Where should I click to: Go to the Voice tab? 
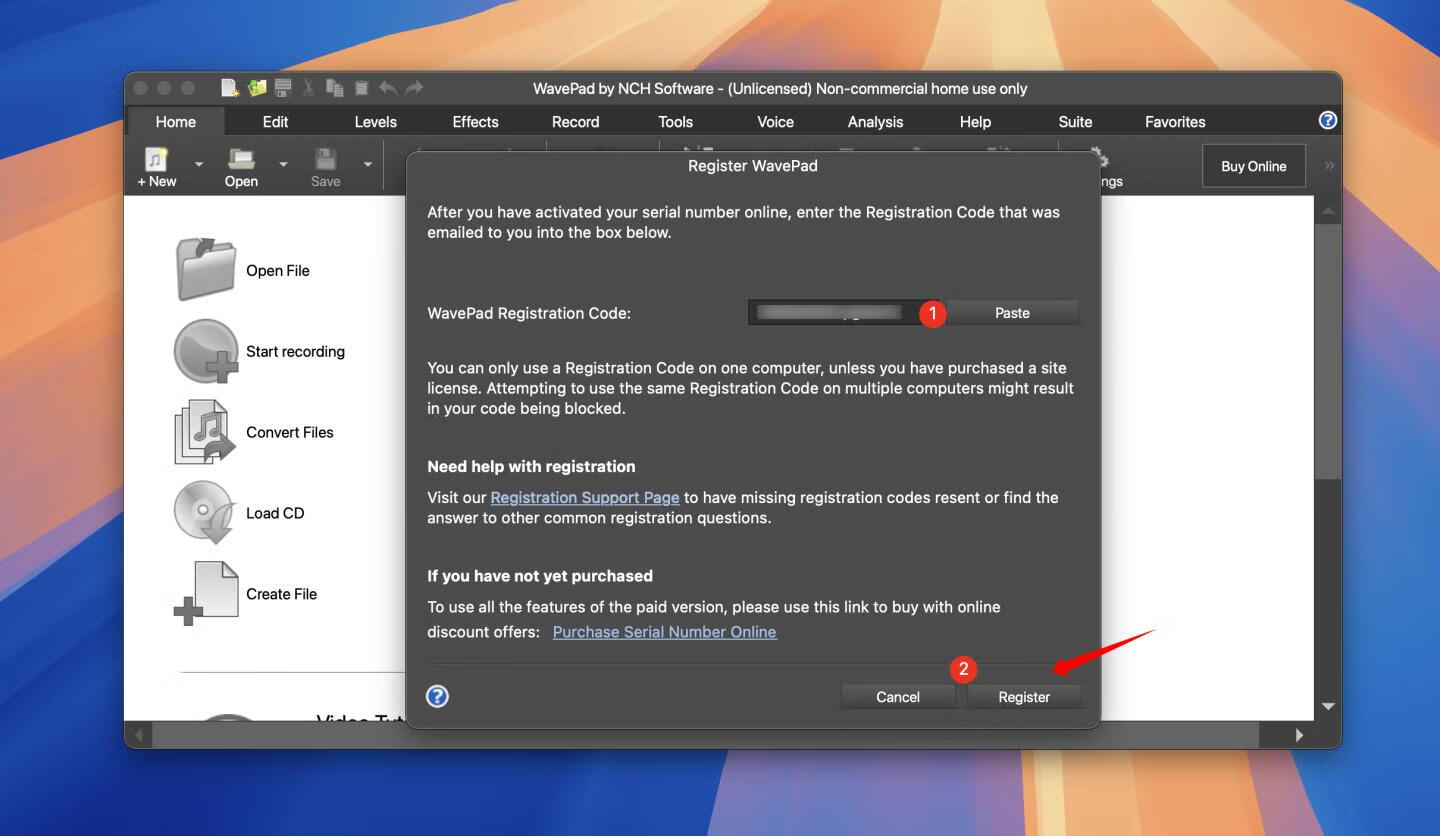(775, 122)
